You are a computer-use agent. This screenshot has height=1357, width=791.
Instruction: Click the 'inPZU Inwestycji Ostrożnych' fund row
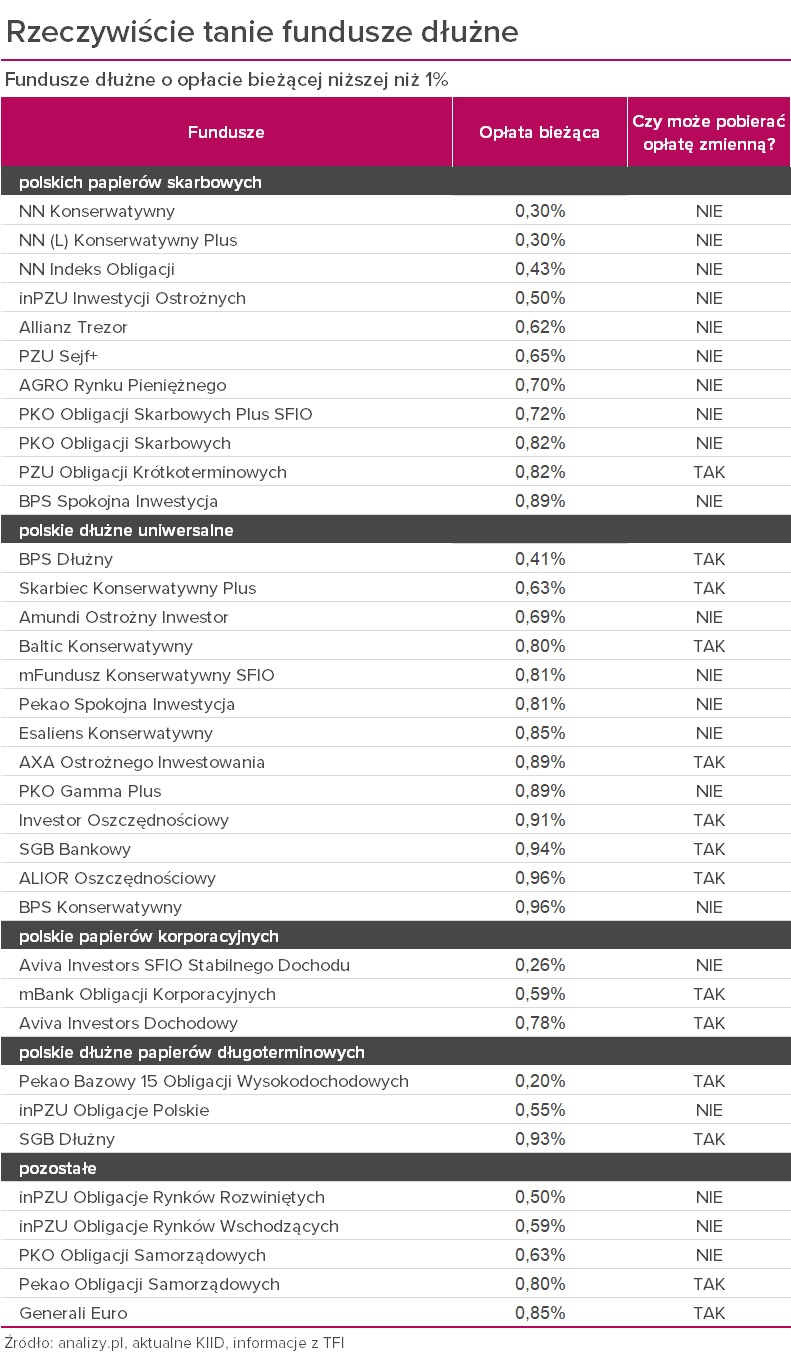coord(132,298)
